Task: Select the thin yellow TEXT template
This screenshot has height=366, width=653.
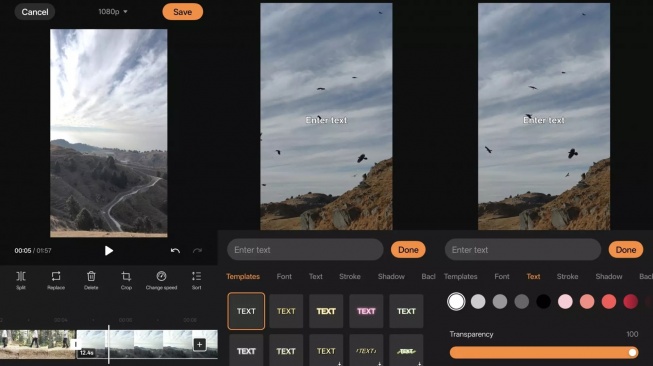Action: [286, 311]
